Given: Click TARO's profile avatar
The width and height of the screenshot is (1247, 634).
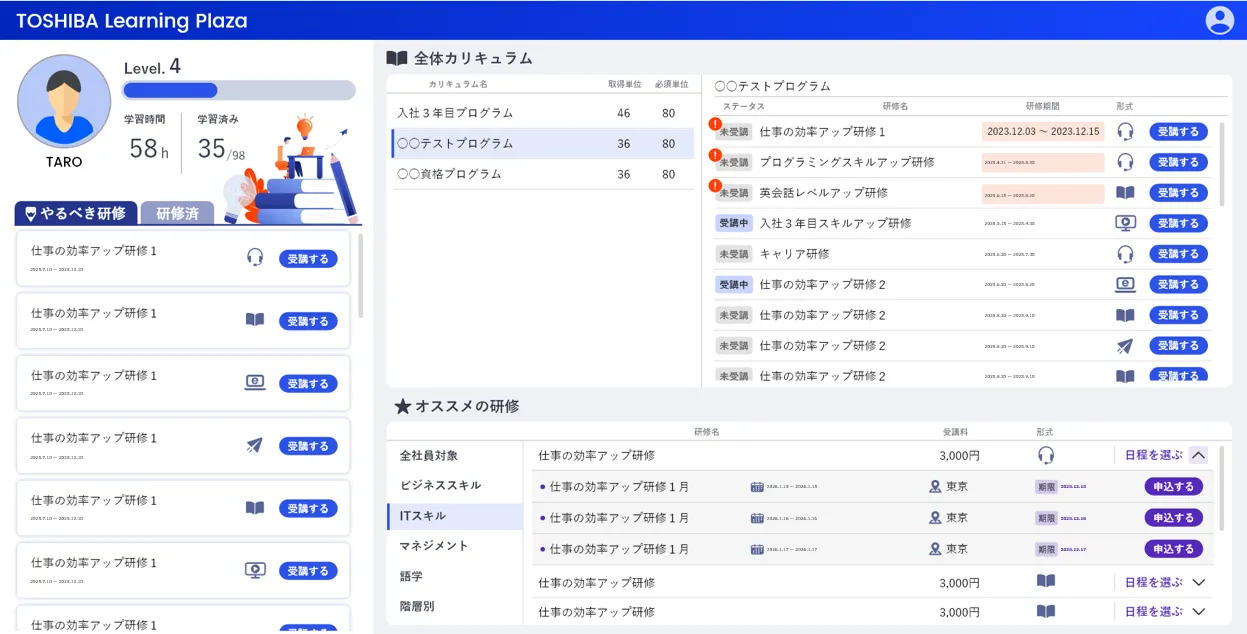Looking at the screenshot, I should (64, 101).
